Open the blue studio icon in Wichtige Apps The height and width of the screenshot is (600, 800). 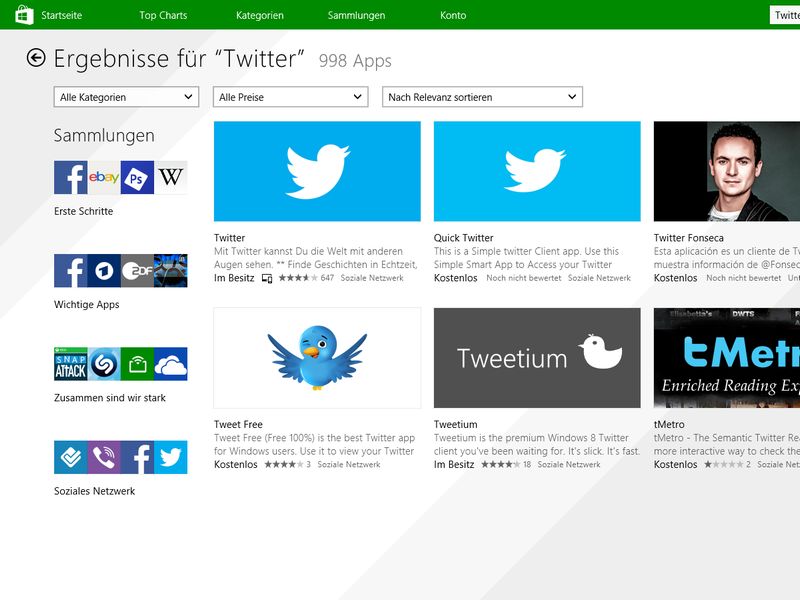tap(170, 270)
